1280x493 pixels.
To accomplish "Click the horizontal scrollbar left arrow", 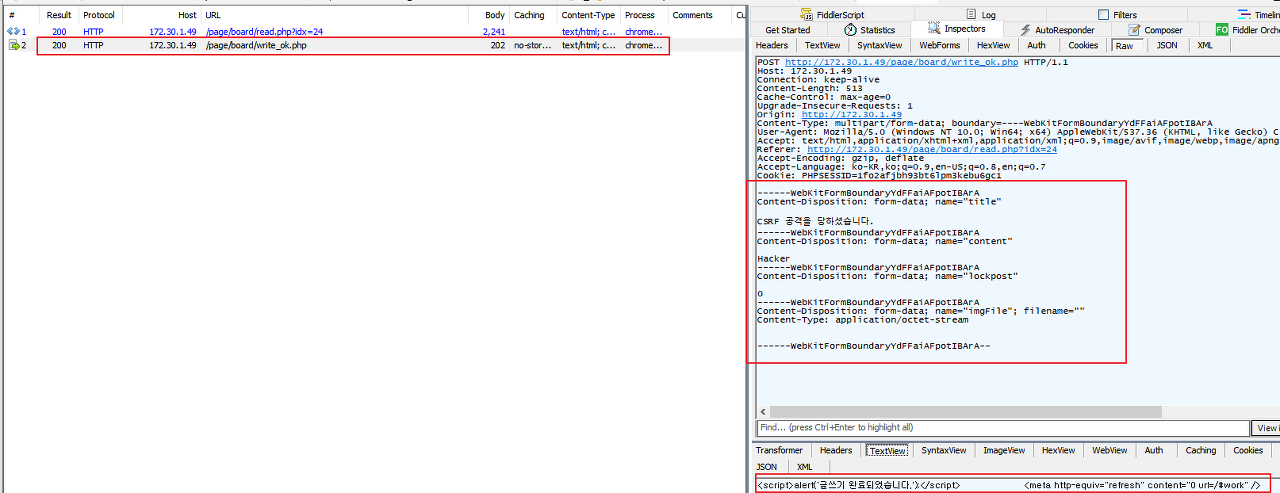I will [x=763, y=411].
